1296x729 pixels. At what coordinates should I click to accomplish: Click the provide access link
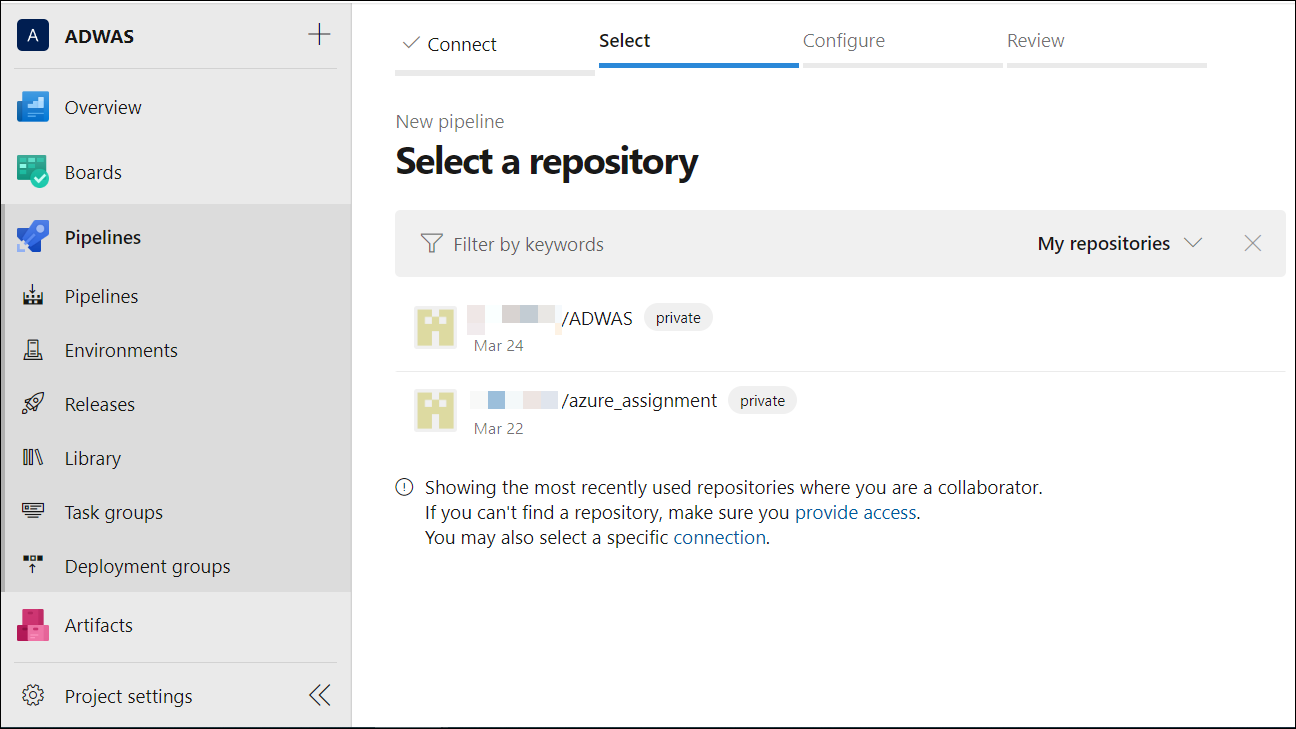click(x=855, y=512)
